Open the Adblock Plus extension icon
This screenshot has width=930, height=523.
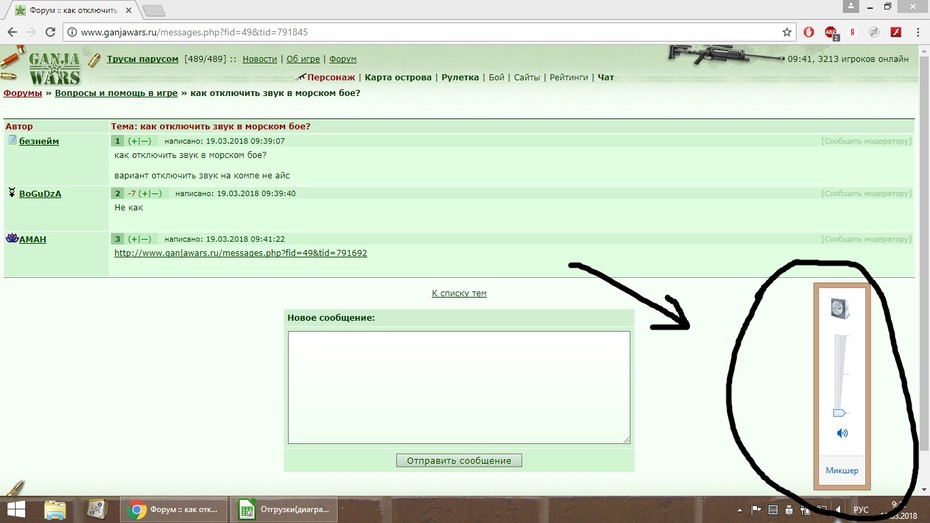[830, 33]
